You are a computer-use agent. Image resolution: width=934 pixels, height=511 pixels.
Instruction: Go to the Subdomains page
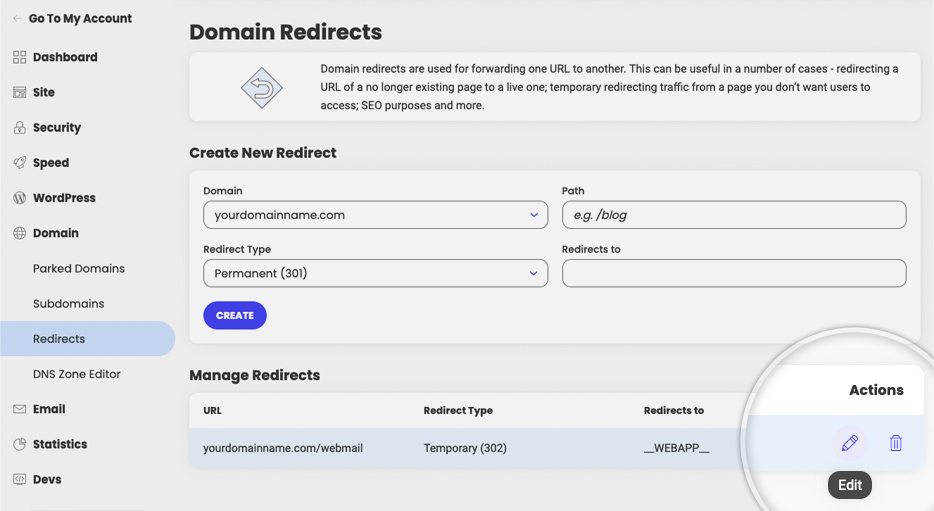[x=69, y=304]
